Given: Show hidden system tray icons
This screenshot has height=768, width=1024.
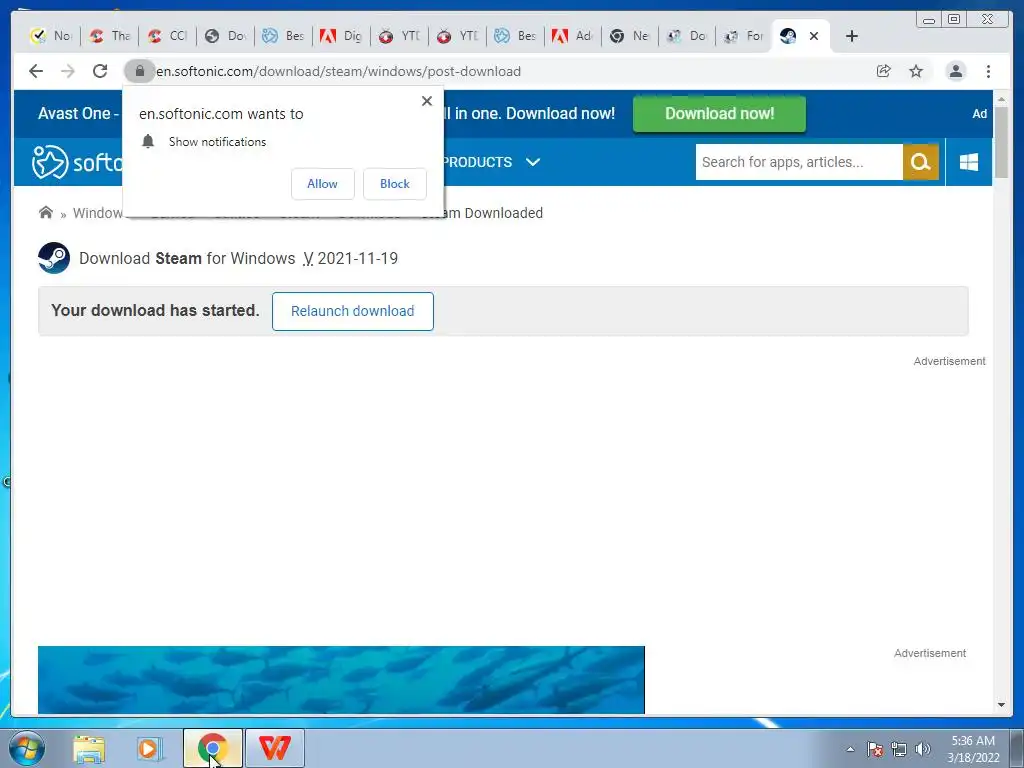Looking at the screenshot, I should (850, 749).
